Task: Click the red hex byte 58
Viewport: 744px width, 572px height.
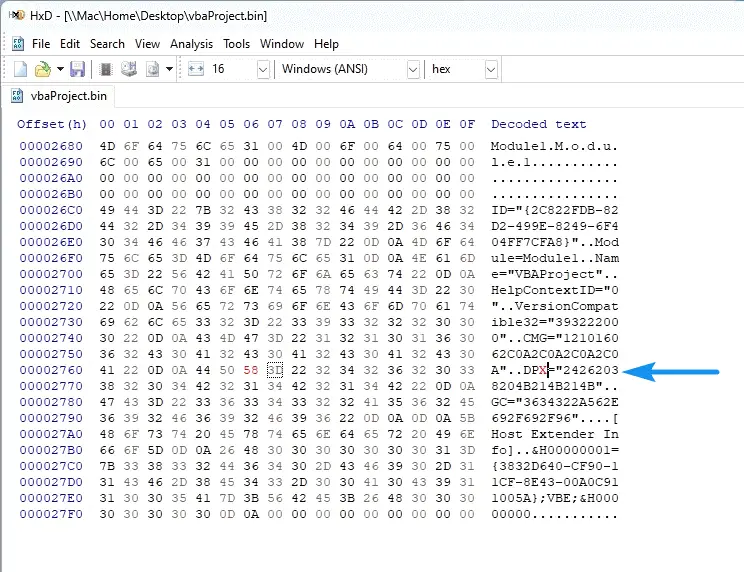Action: (251, 370)
